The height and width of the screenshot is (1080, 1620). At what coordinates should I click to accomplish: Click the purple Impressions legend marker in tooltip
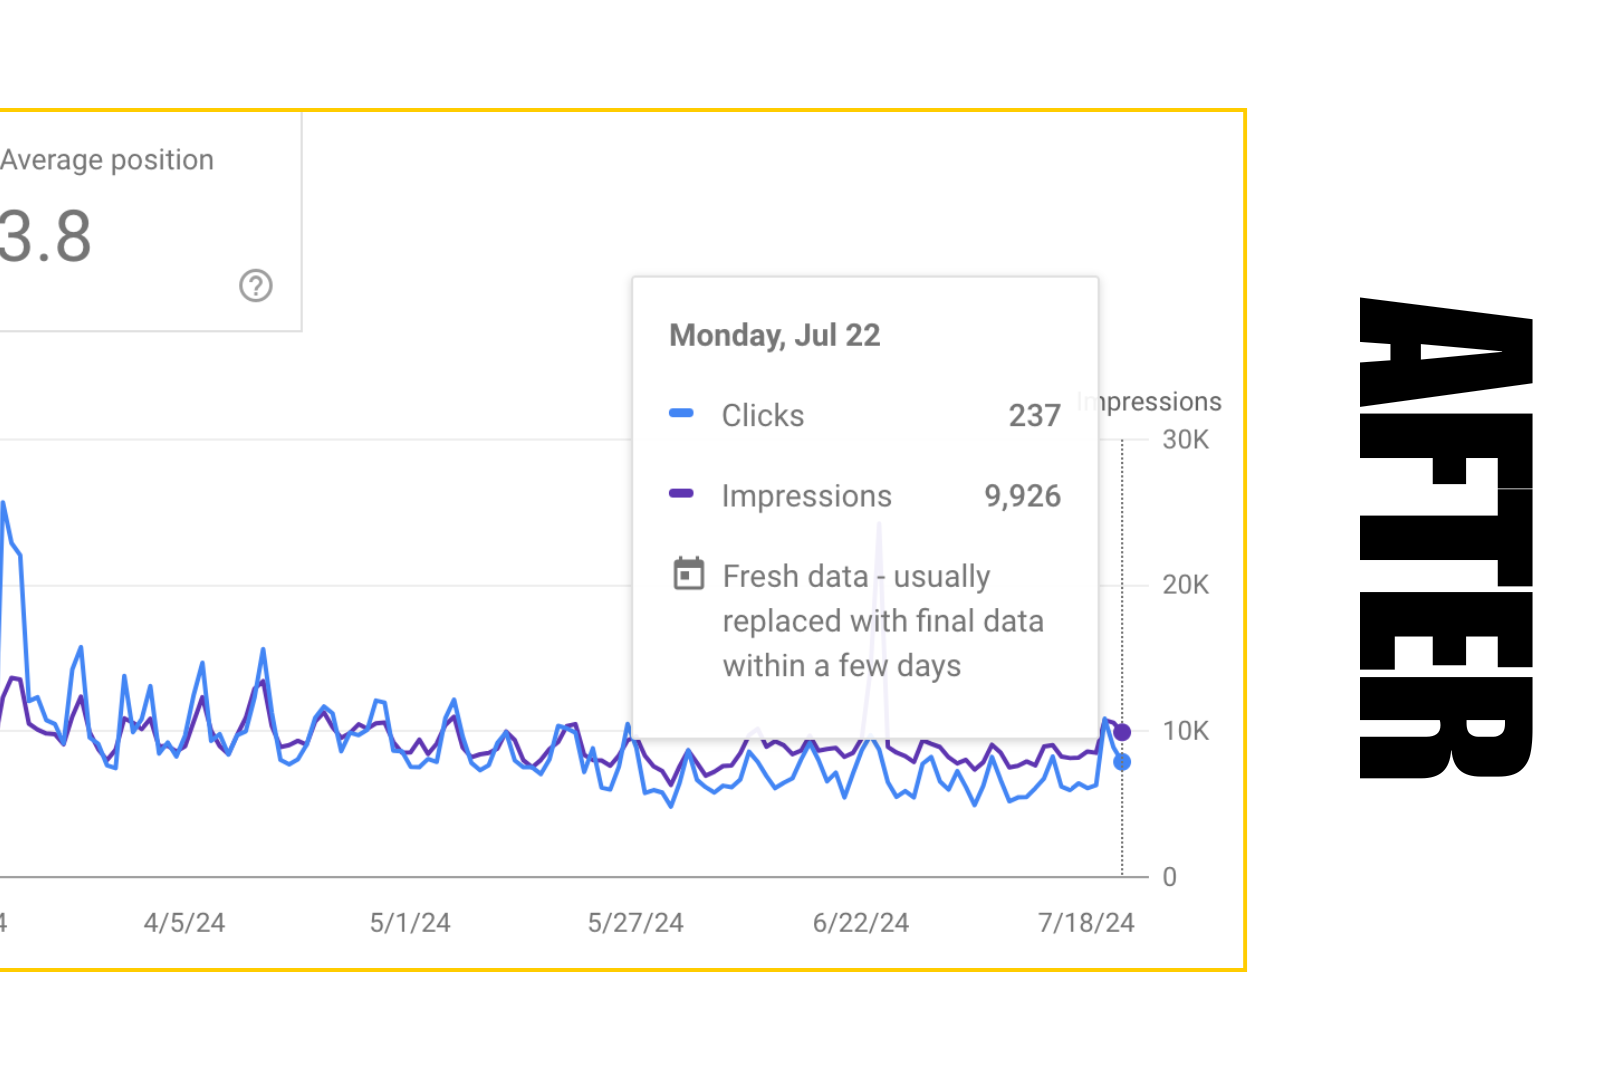point(681,493)
